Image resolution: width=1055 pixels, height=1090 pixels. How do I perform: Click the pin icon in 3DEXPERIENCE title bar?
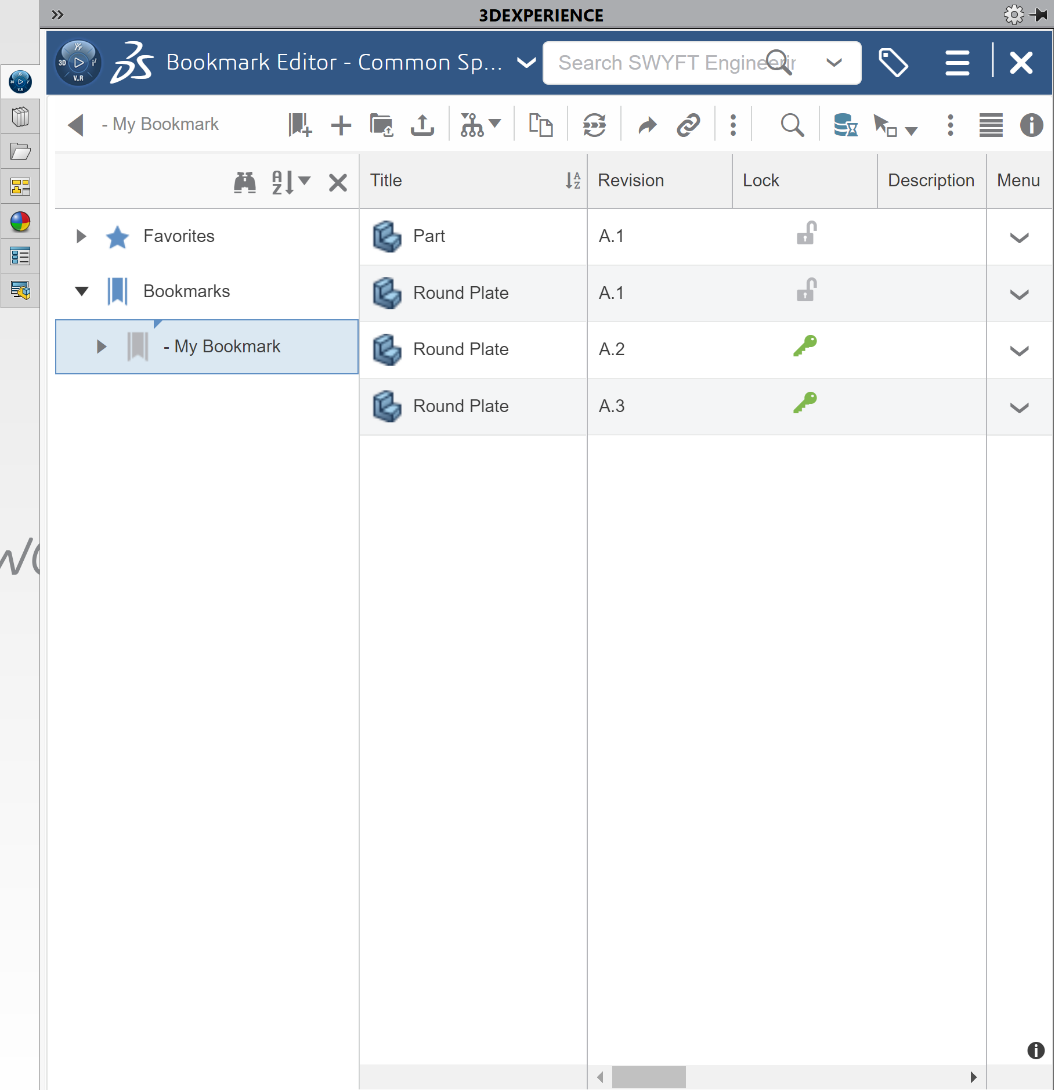(1039, 15)
